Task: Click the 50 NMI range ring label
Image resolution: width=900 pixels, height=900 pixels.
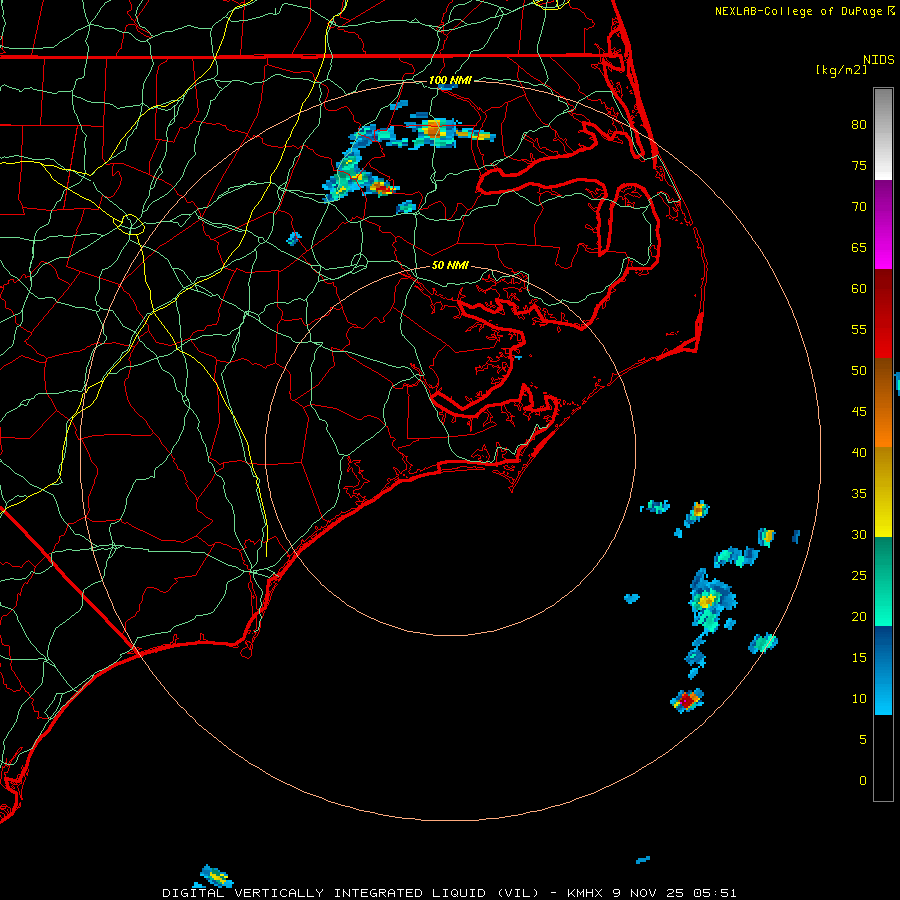Action: pos(451,265)
